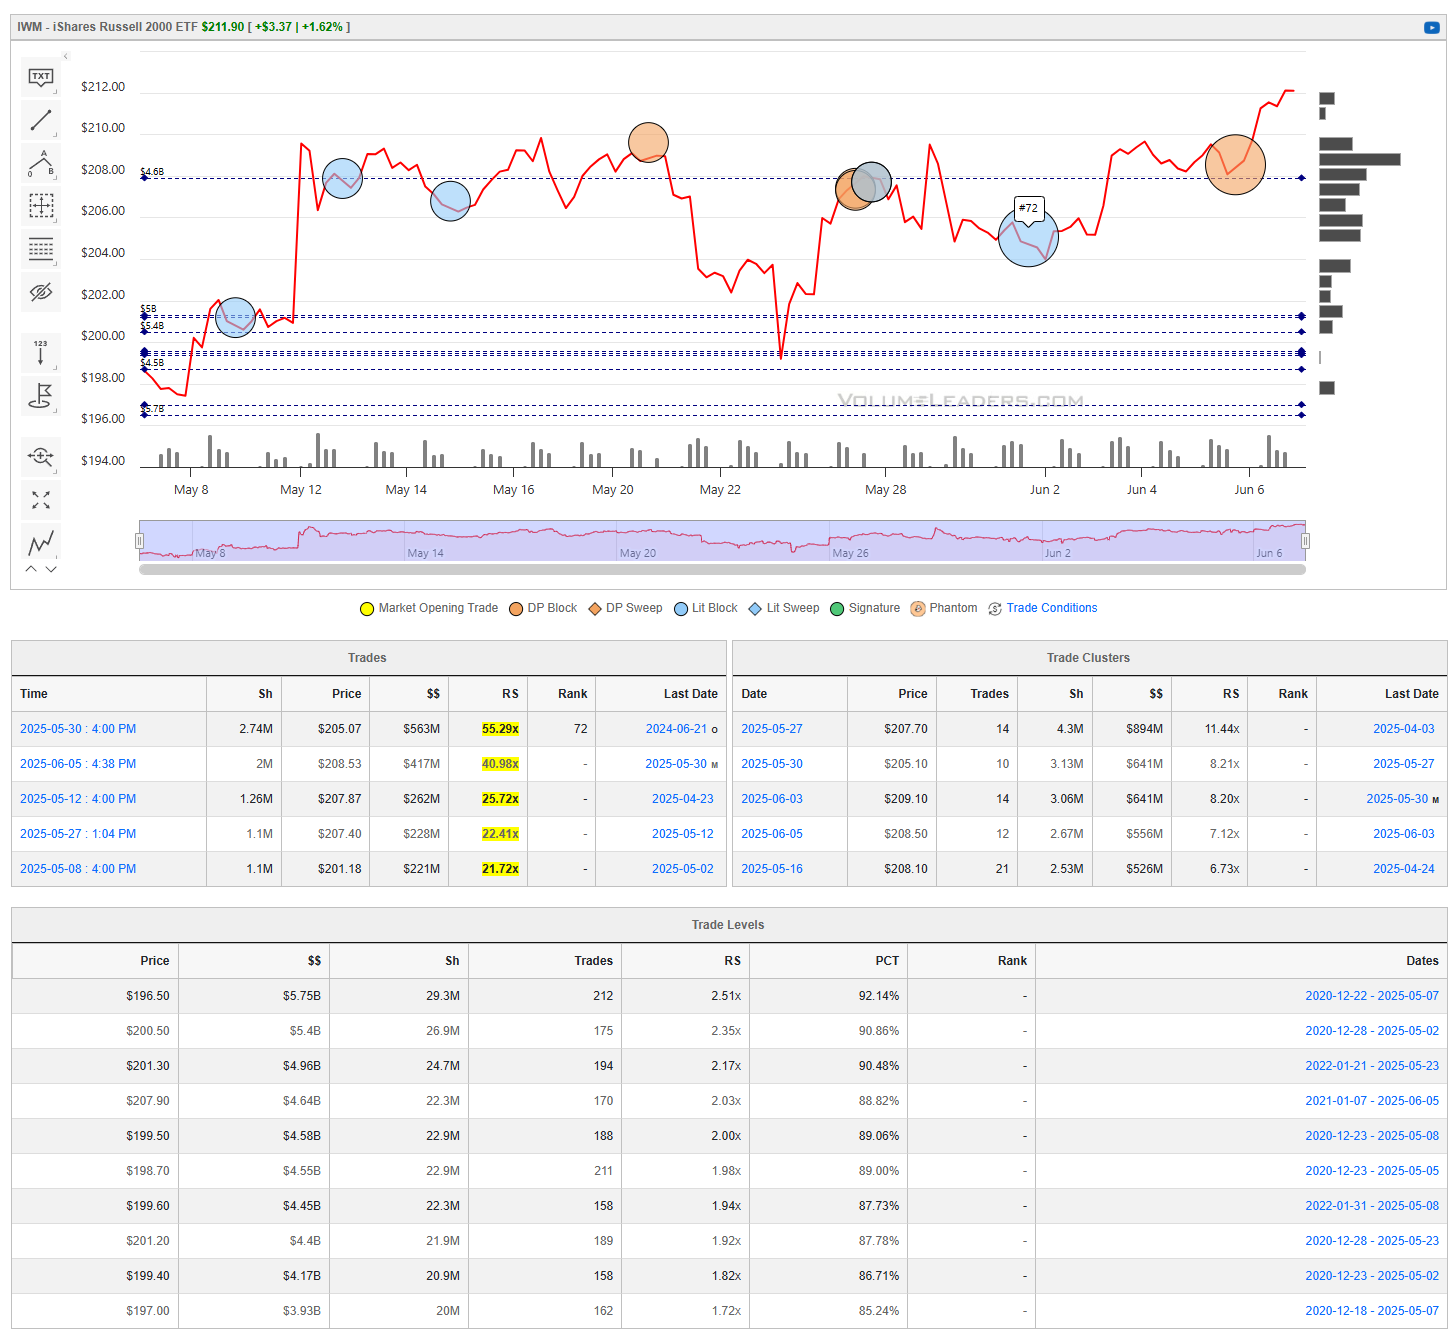Click right handle of range navigator
Screen dimensions: 1454x1336
click(1305, 541)
